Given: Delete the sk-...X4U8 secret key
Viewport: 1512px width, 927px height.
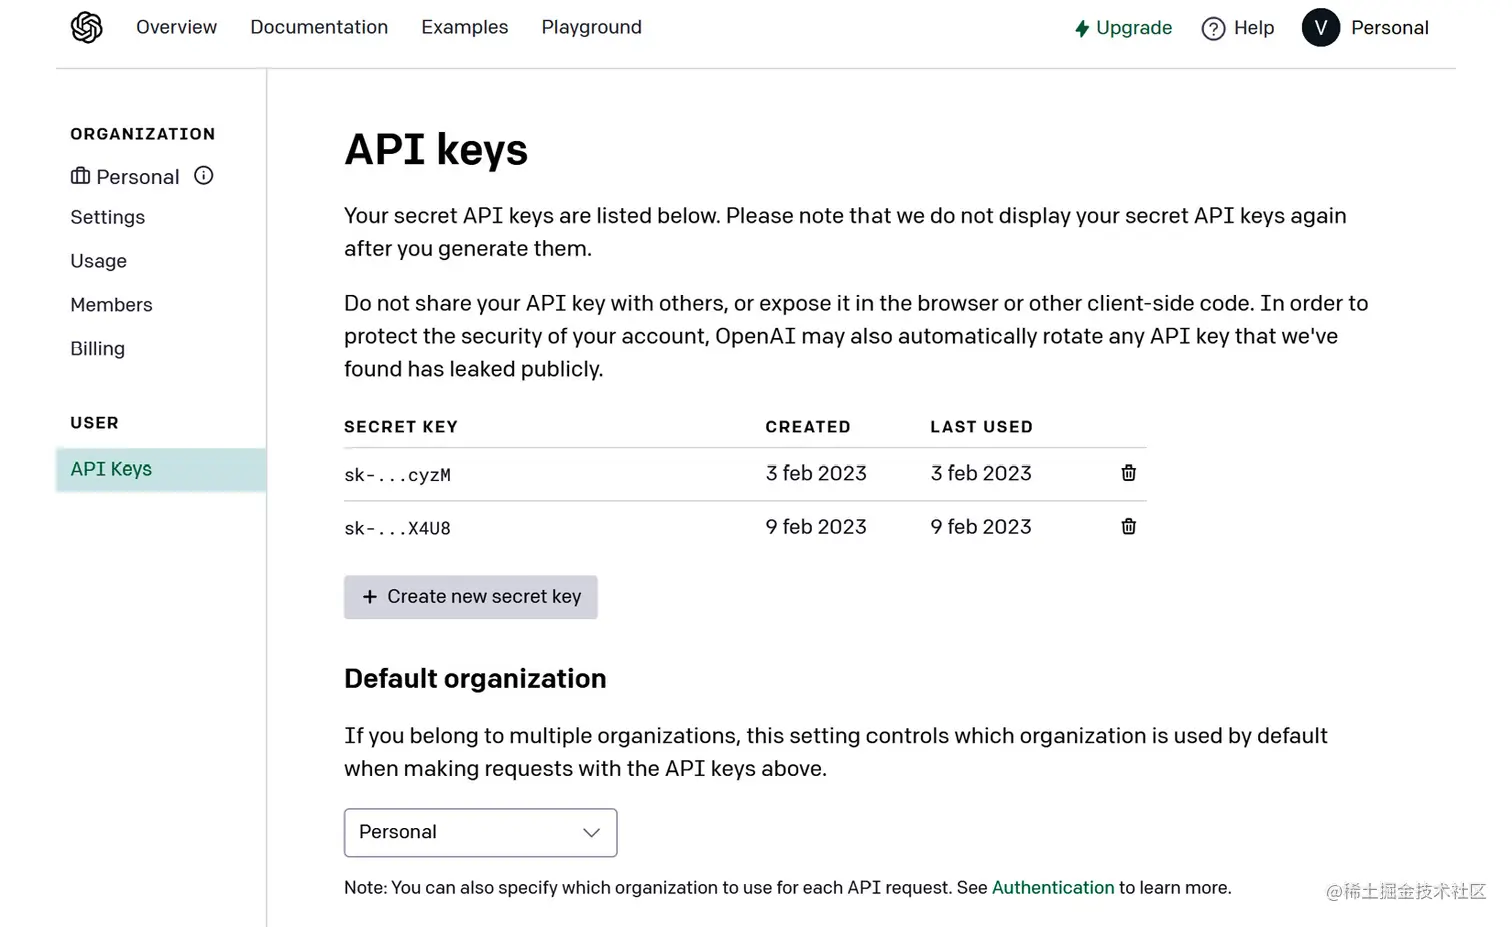Looking at the screenshot, I should click(1128, 527).
